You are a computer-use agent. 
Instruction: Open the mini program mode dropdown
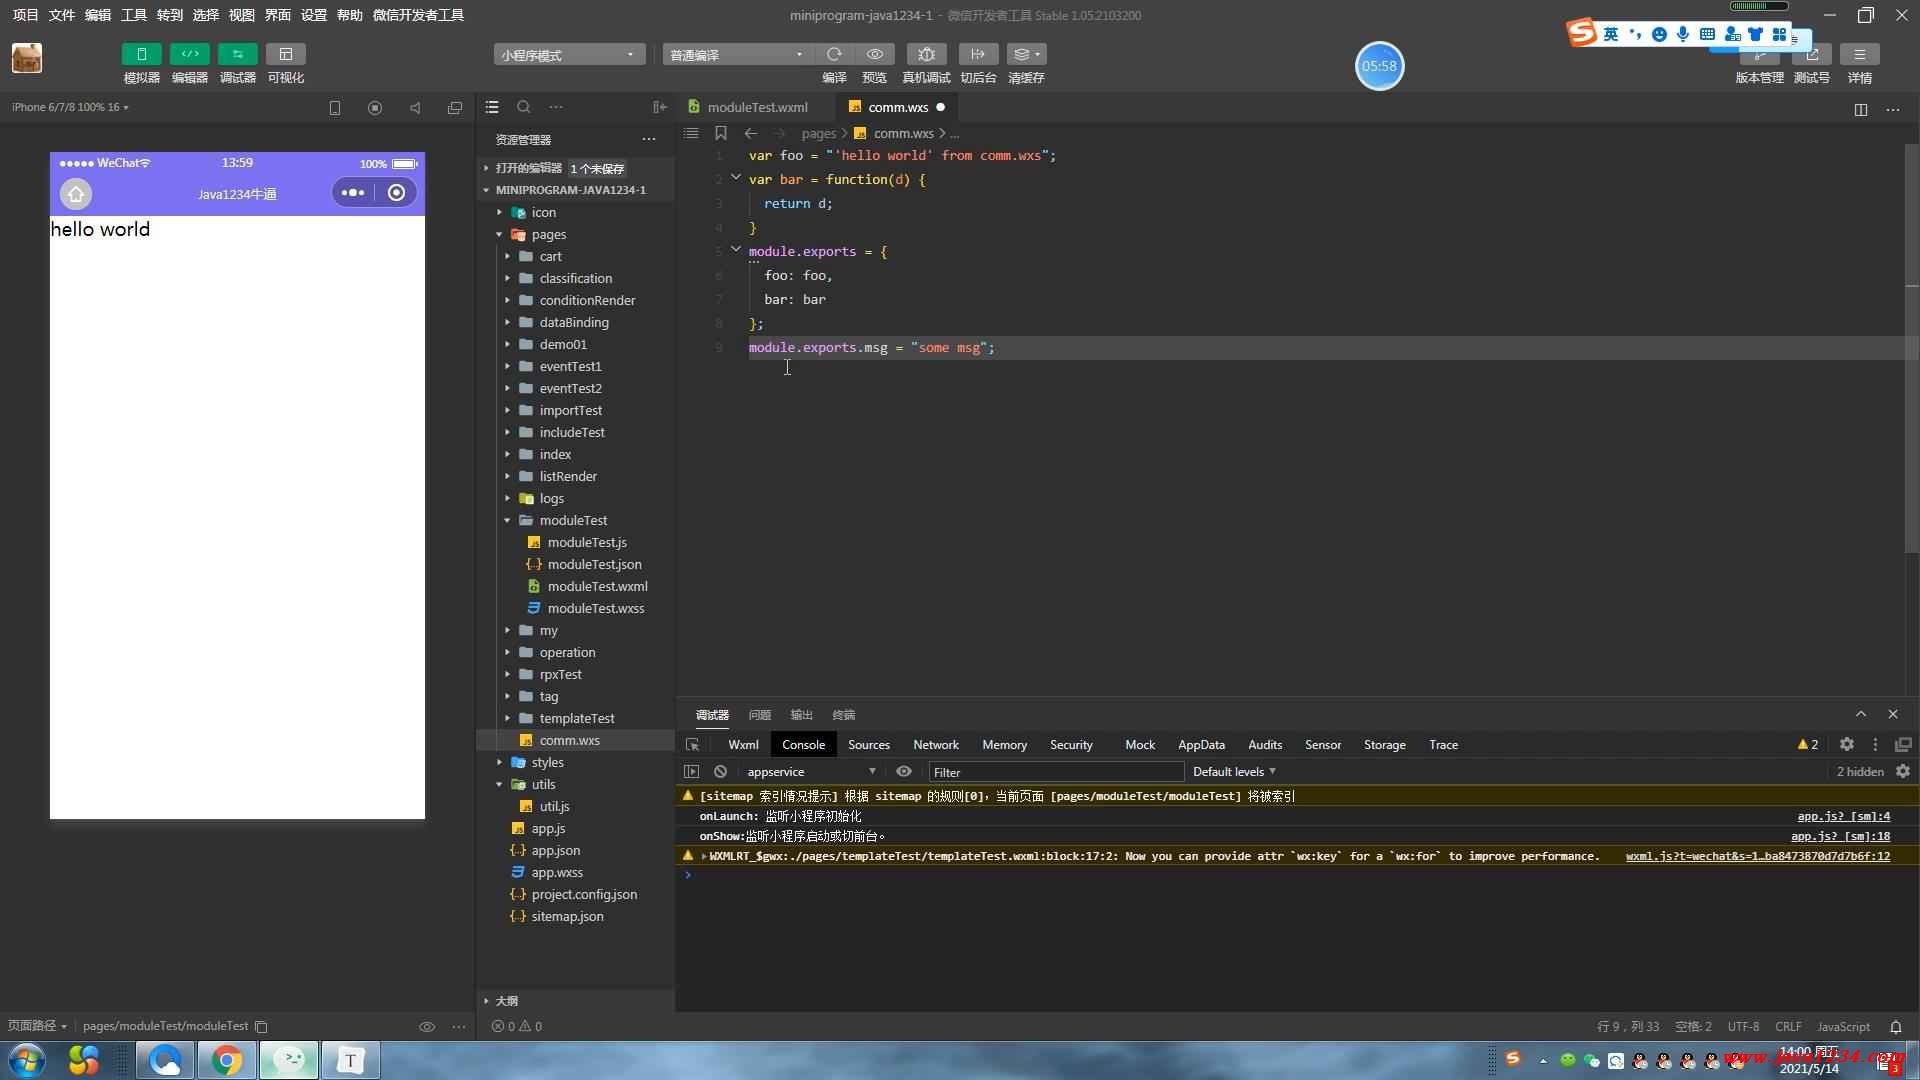click(568, 54)
